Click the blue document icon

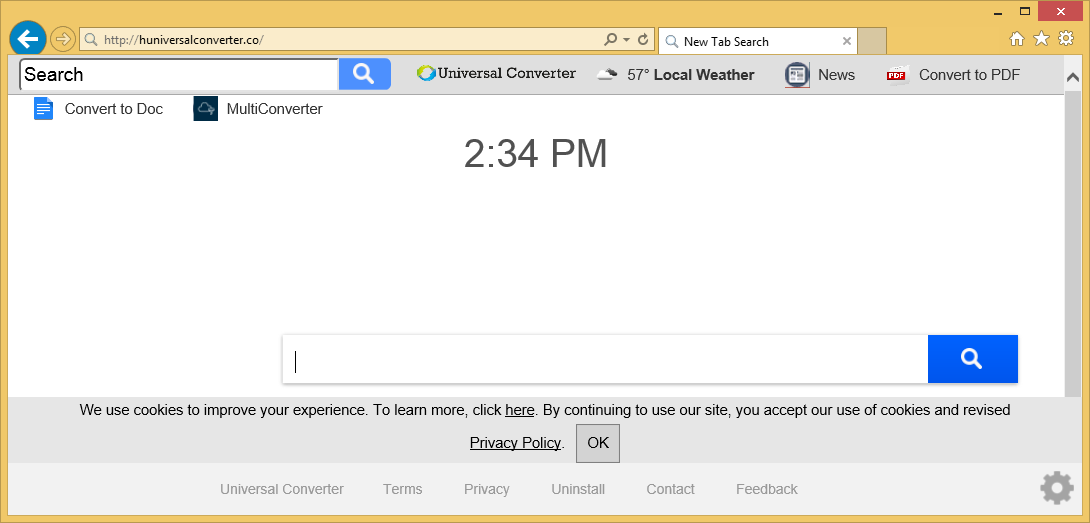pyautogui.click(x=44, y=108)
